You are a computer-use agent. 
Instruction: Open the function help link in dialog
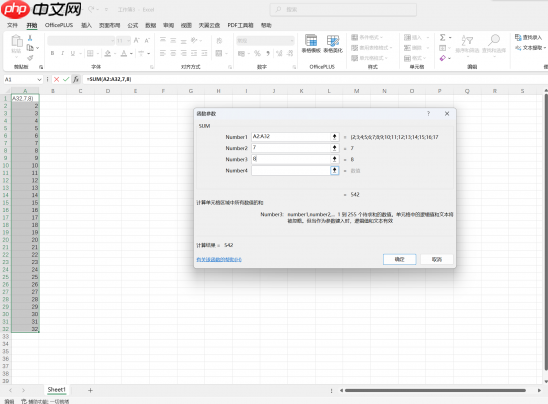click(x=219, y=259)
